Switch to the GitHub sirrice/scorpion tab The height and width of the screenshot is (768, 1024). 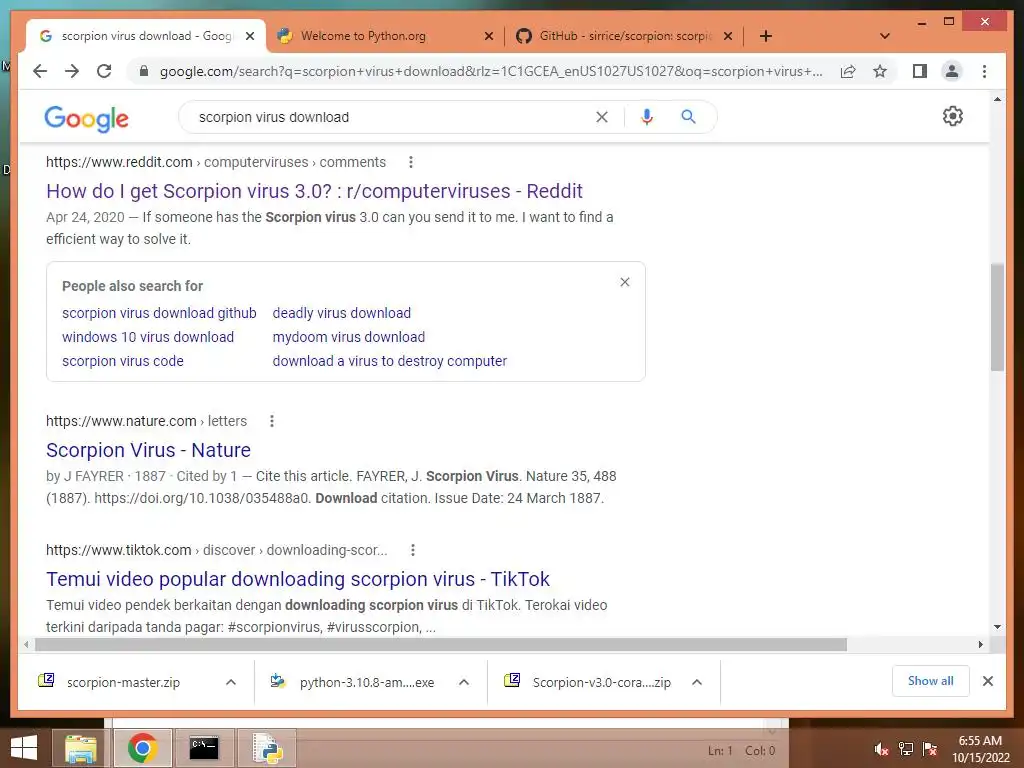(624, 36)
